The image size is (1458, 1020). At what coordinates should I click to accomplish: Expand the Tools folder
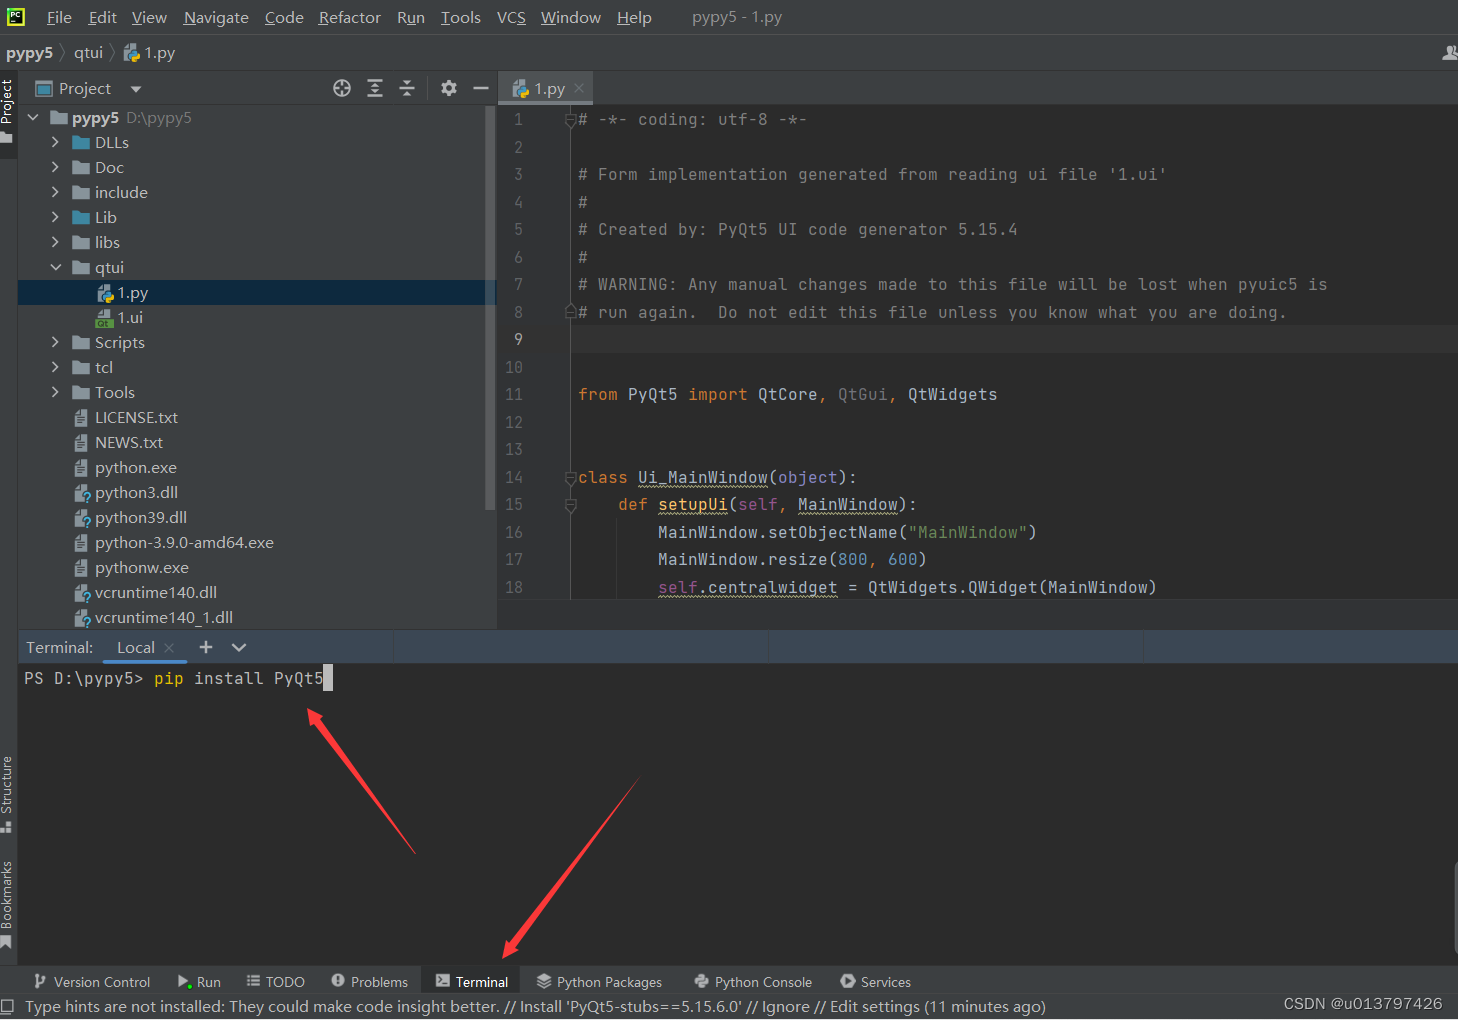(x=55, y=392)
